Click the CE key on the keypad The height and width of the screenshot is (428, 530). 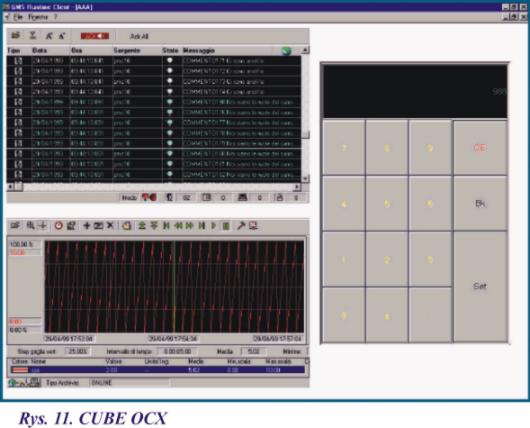[x=480, y=148]
